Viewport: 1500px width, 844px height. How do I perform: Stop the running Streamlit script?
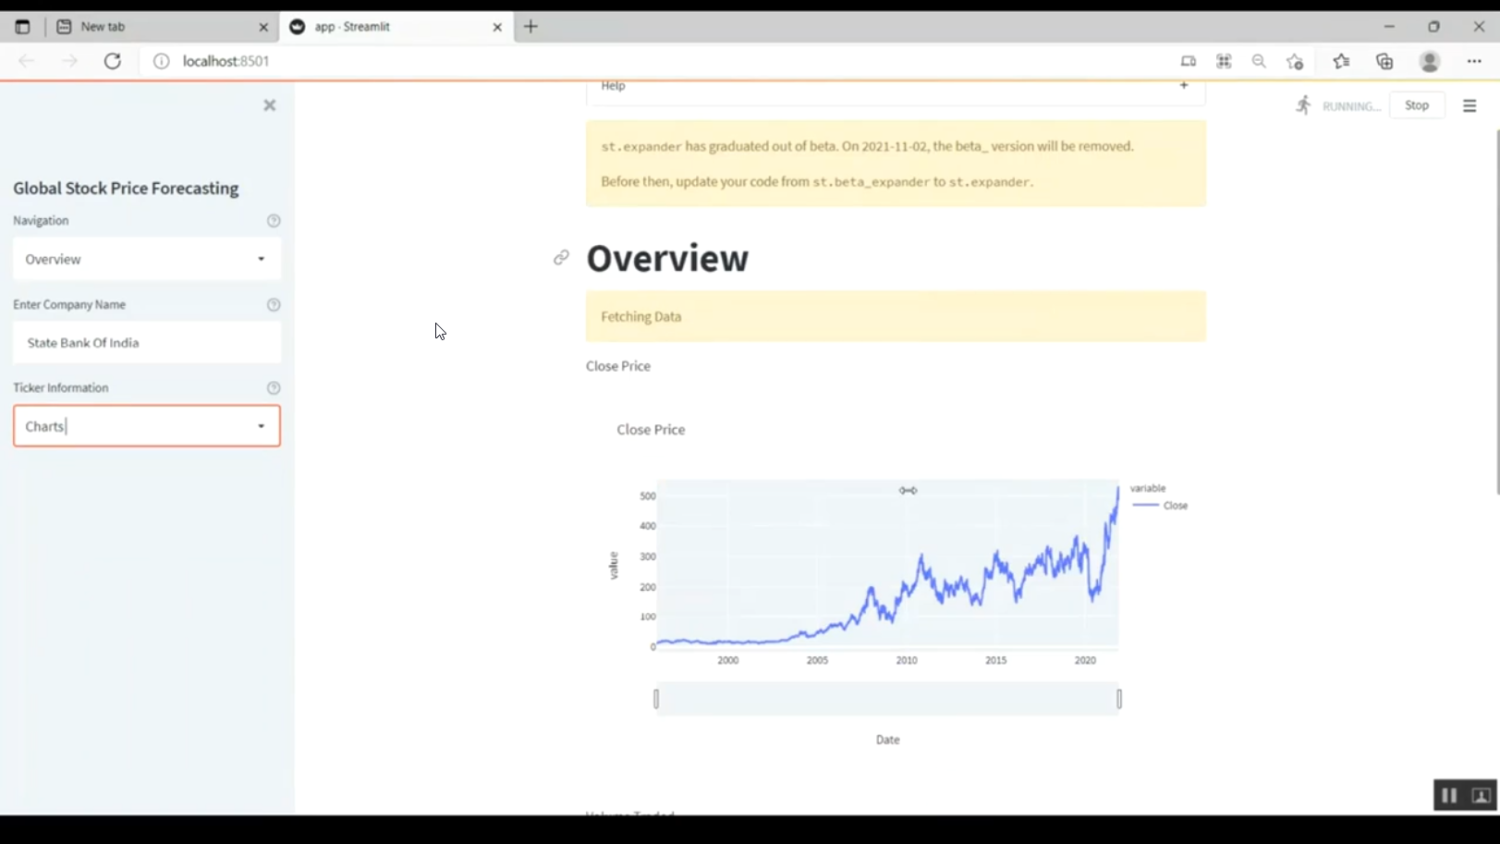[x=1416, y=105]
